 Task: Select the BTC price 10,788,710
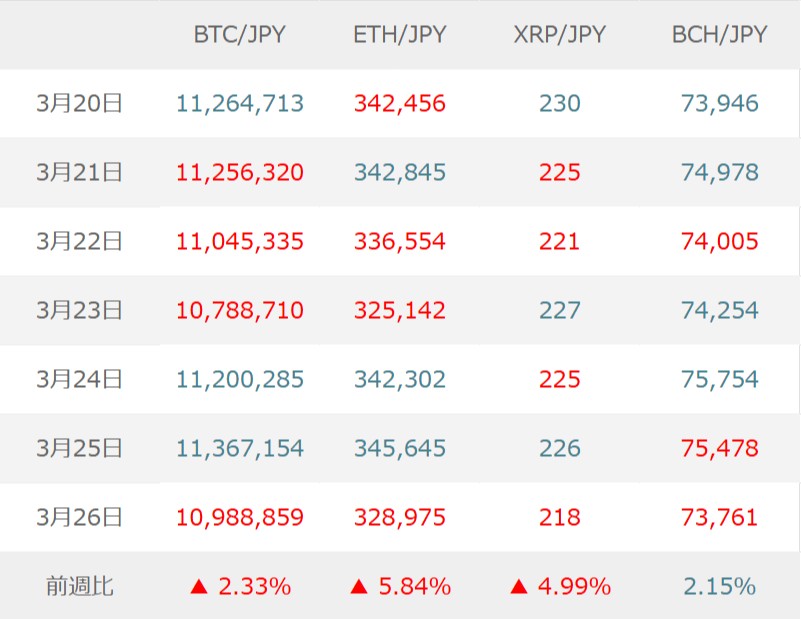[240, 310]
